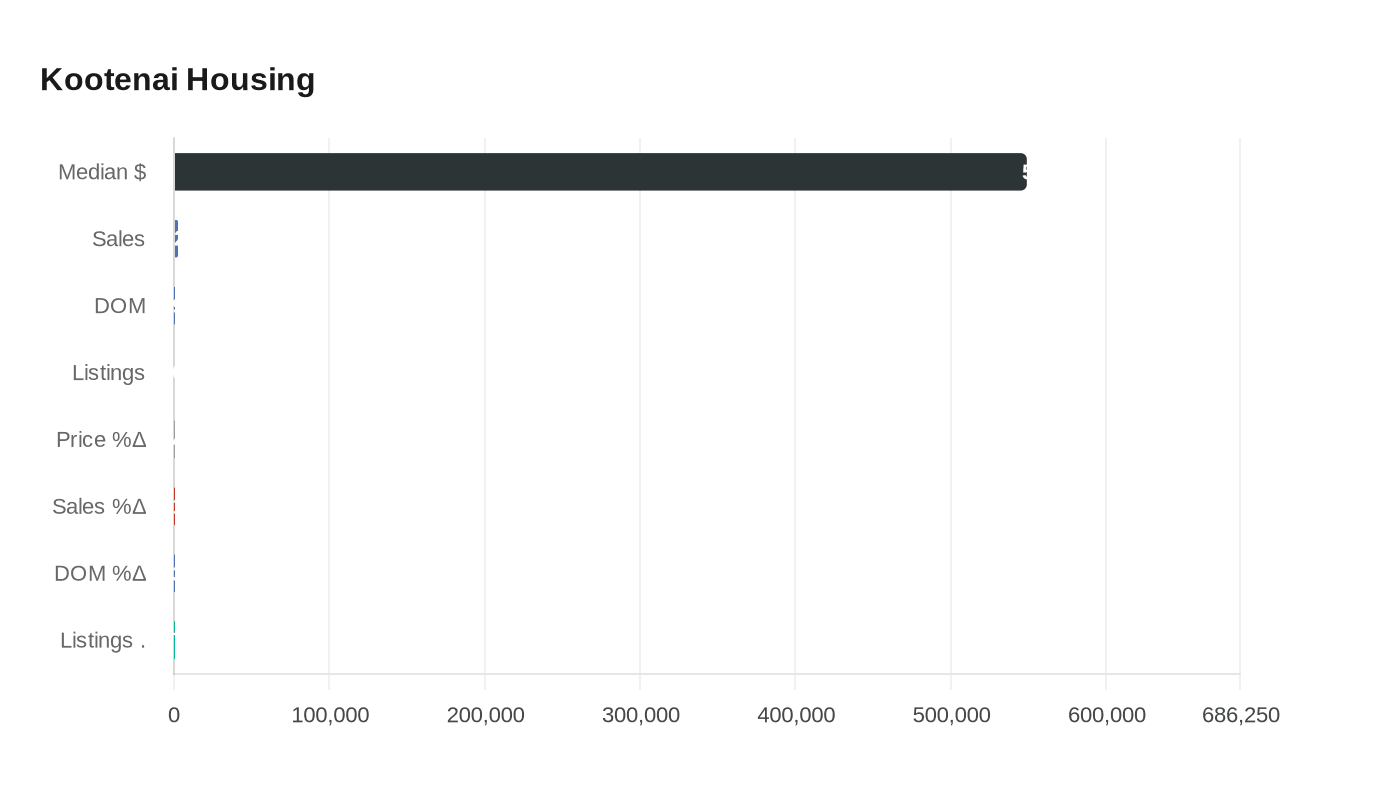Click the 686,250 maximum axis label
Viewport: 1400px width, 800px height.
pos(1240,715)
